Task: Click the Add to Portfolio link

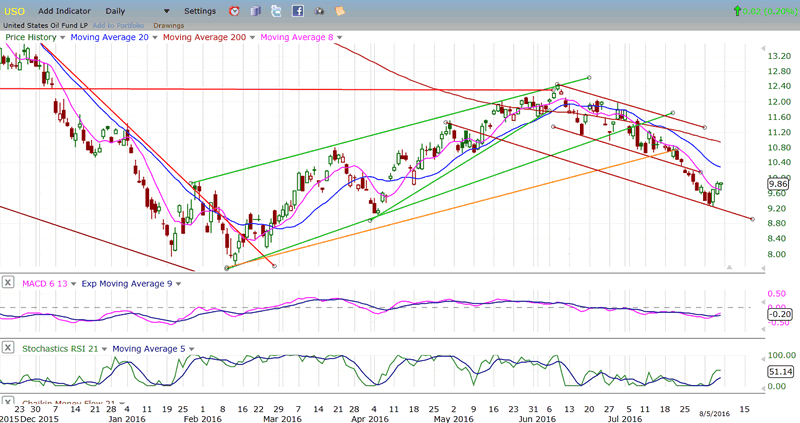Action: [x=118, y=25]
